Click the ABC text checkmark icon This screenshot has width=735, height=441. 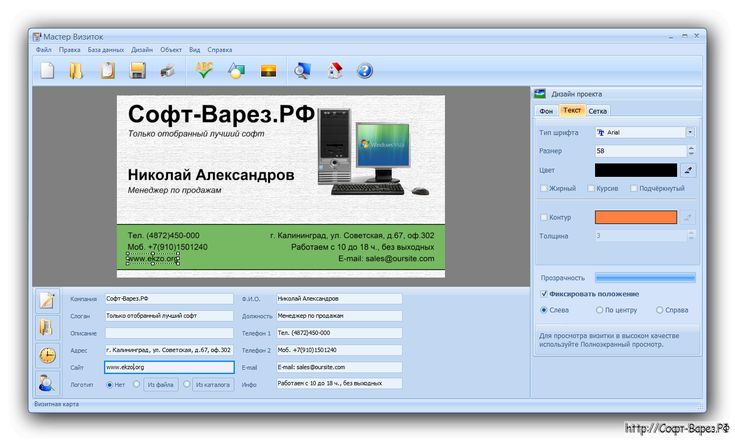204,70
